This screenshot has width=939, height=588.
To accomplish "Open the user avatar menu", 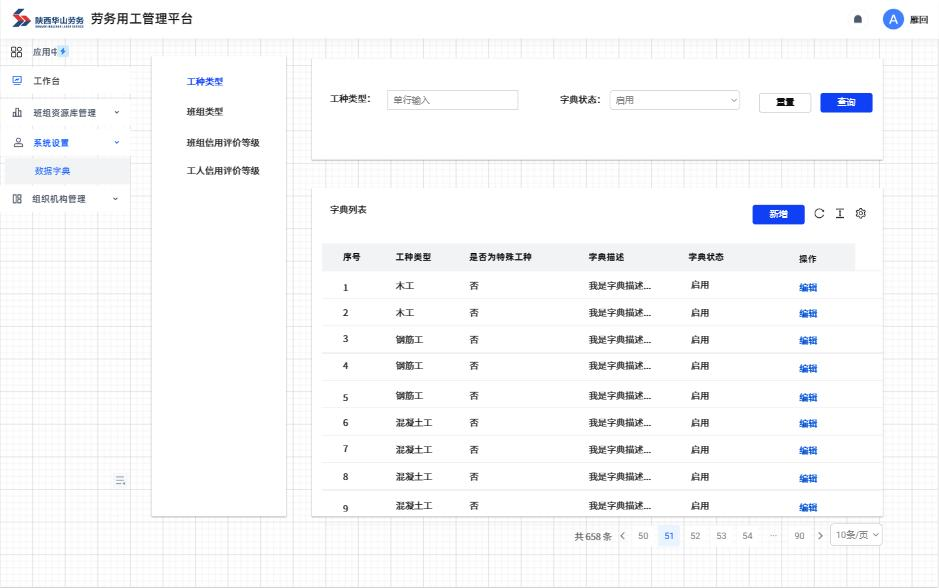I will (x=893, y=19).
